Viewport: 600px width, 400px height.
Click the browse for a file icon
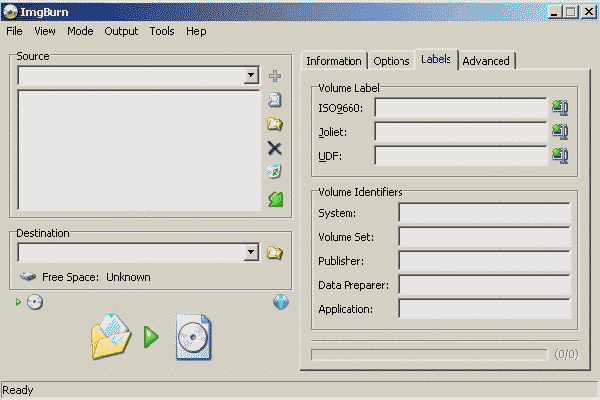(x=275, y=100)
